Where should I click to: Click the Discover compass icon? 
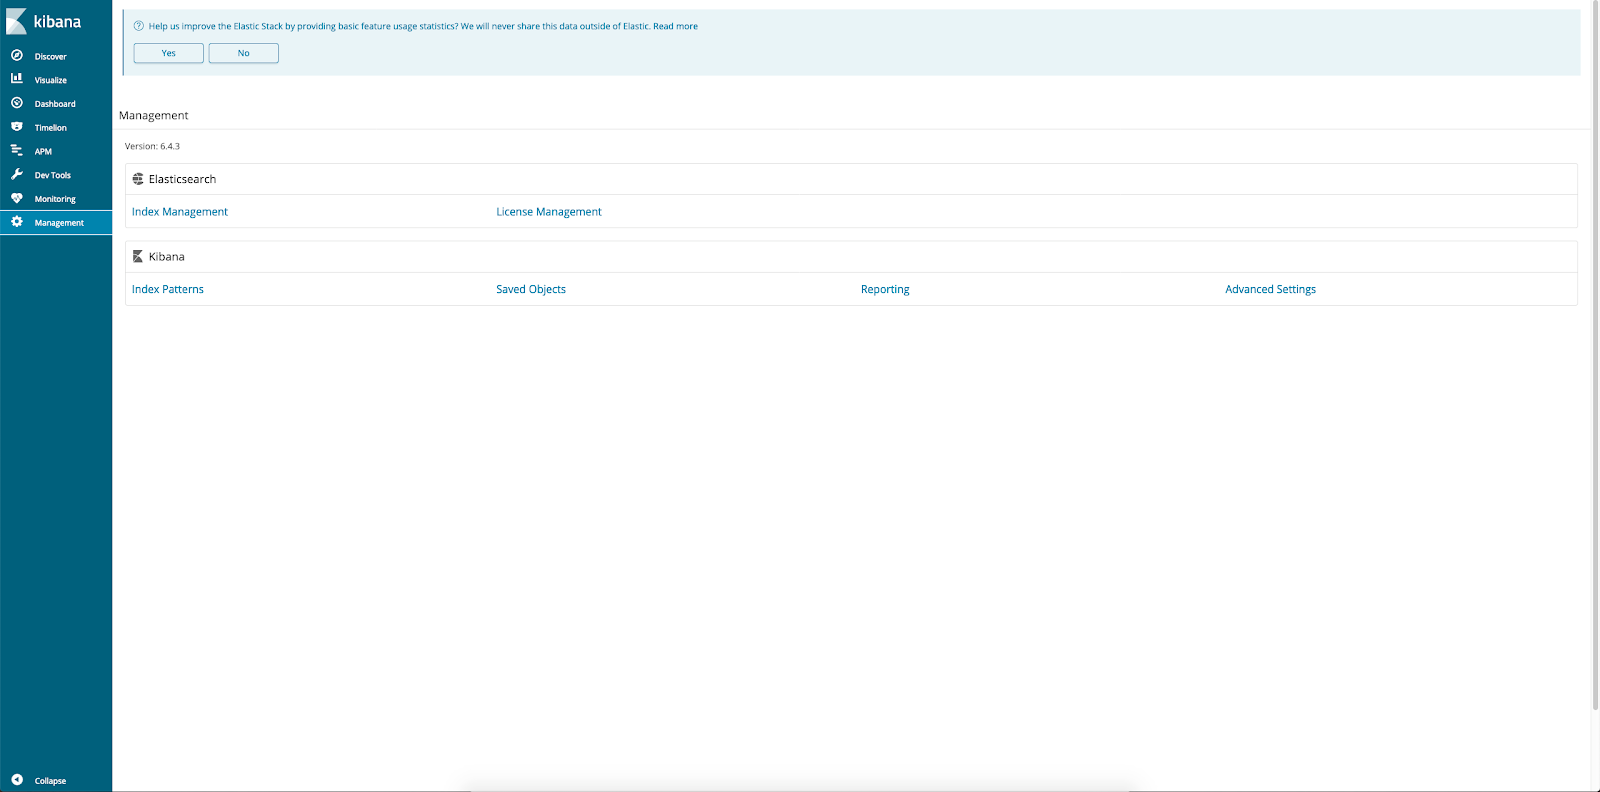(x=17, y=56)
